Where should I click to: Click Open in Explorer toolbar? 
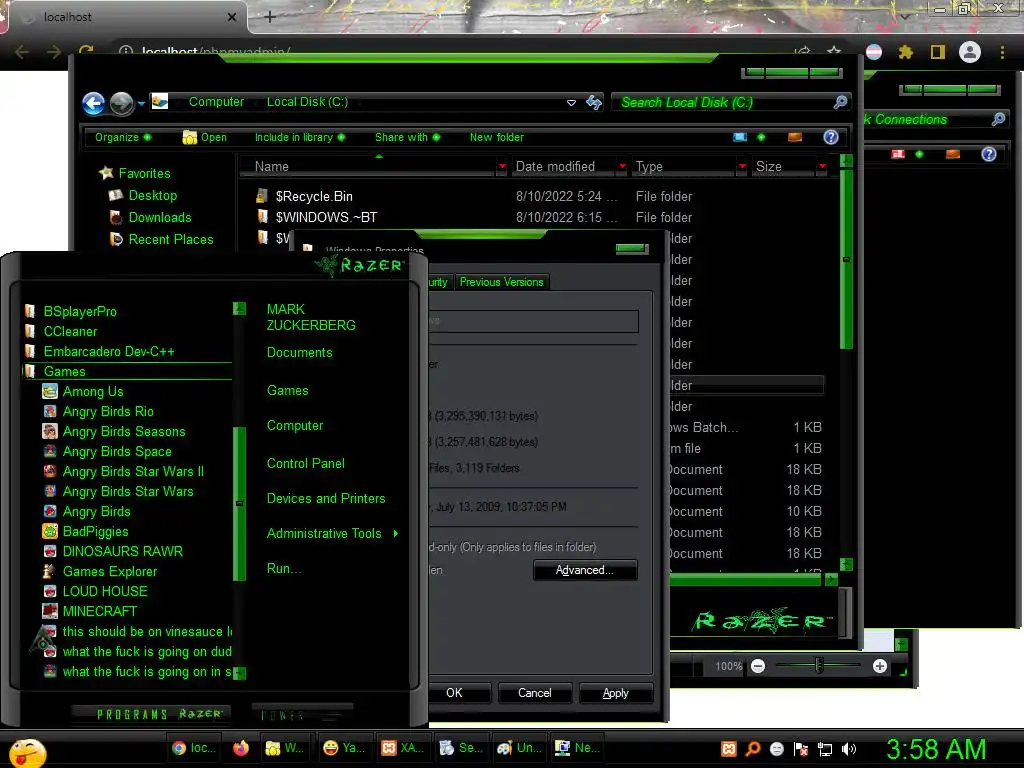click(x=204, y=137)
